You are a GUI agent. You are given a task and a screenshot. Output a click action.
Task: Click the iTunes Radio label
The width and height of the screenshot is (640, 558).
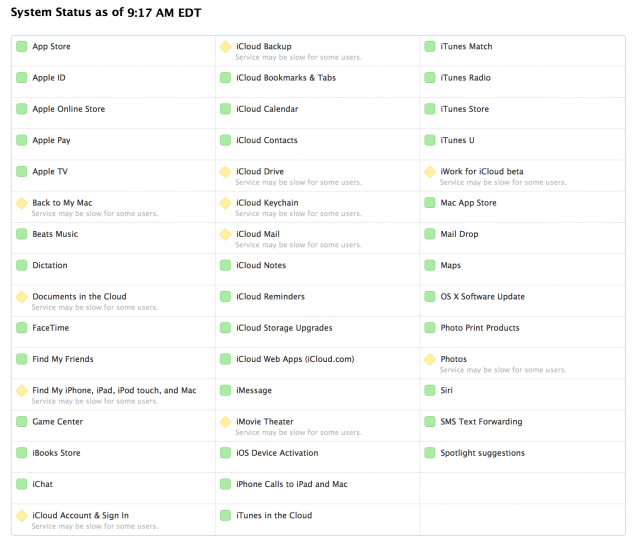click(465, 78)
